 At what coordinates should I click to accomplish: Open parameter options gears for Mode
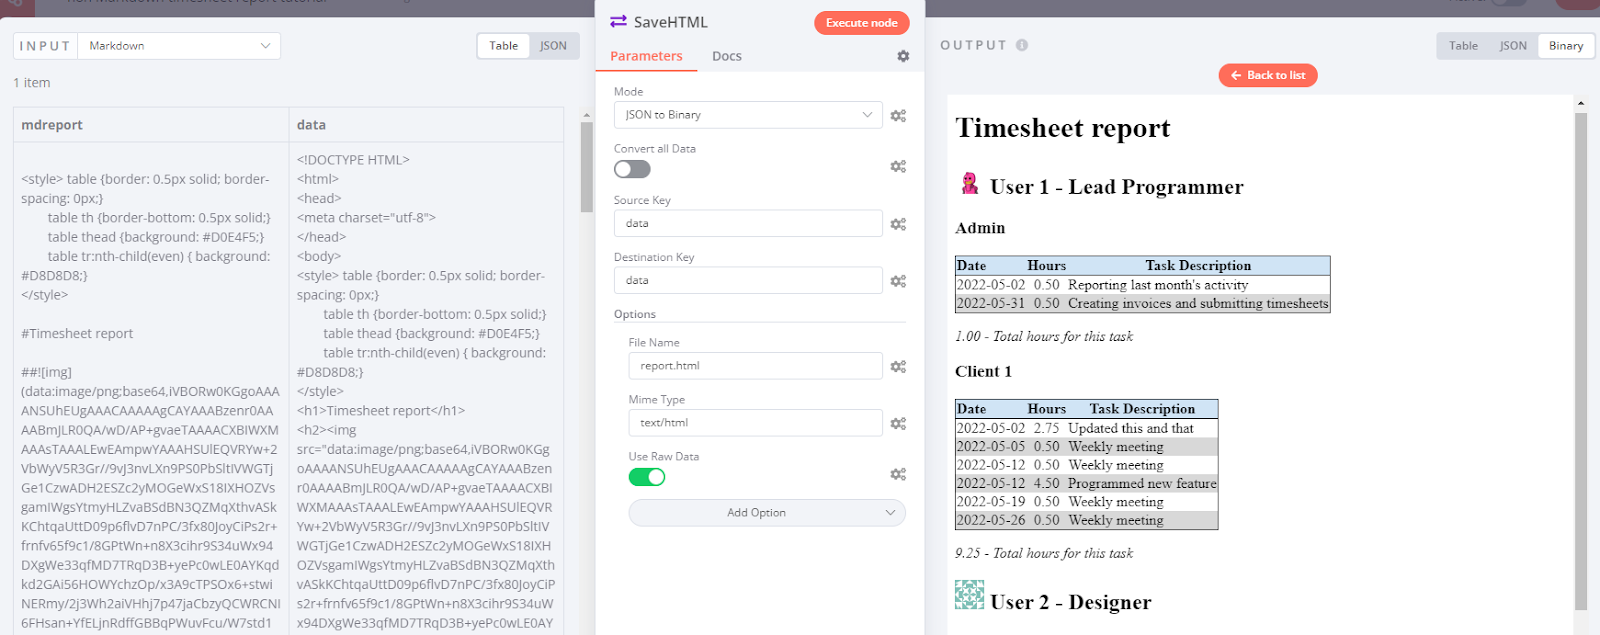pyautogui.click(x=898, y=115)
